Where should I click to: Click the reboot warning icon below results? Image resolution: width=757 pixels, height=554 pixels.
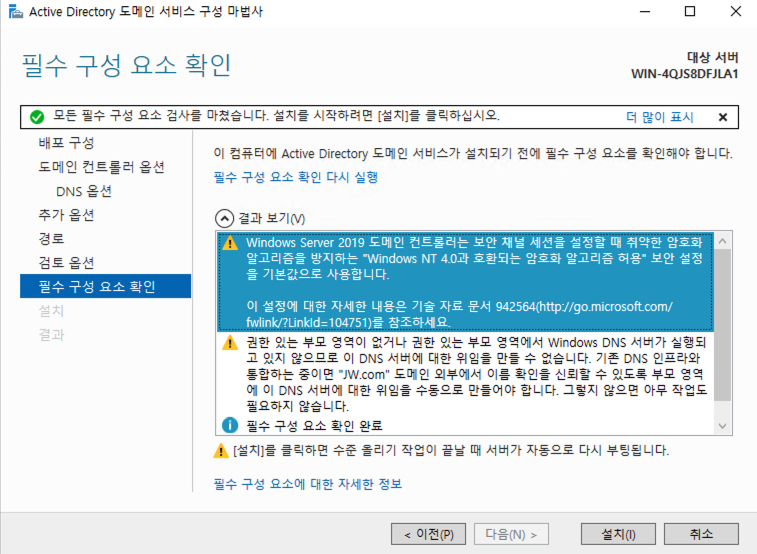coord(221,451)
